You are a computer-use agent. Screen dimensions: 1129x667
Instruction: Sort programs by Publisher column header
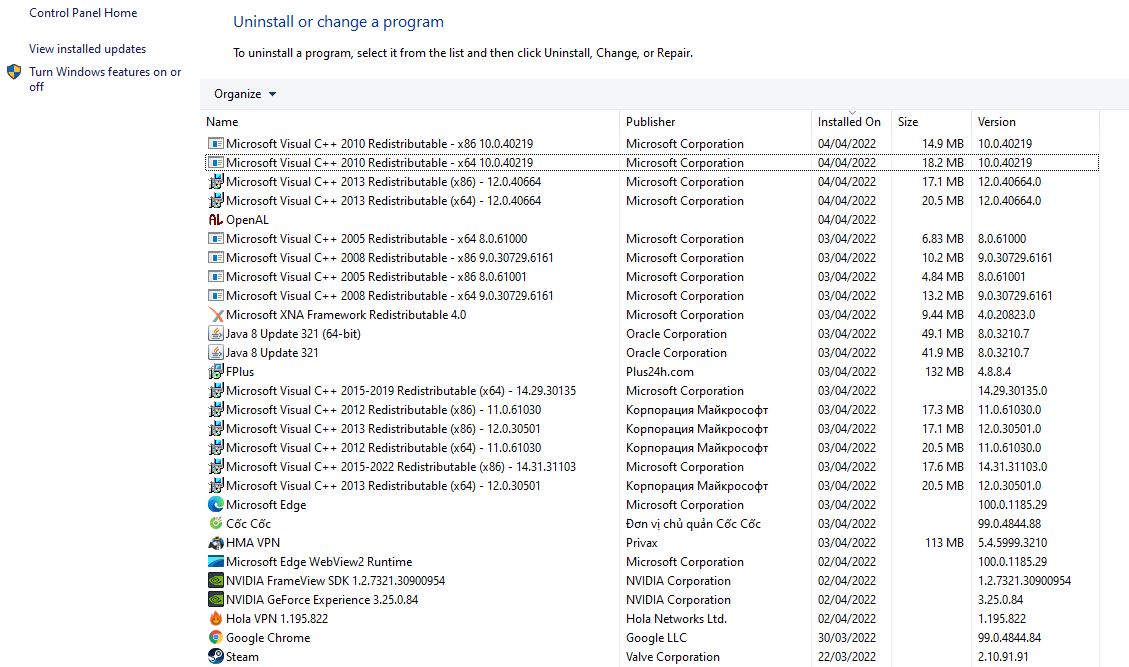point(651,122)
